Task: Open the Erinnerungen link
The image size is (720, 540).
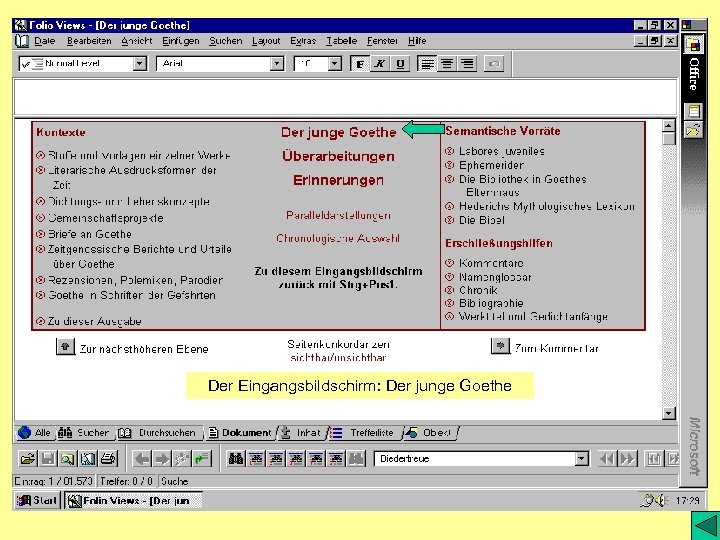Action: 338,180
